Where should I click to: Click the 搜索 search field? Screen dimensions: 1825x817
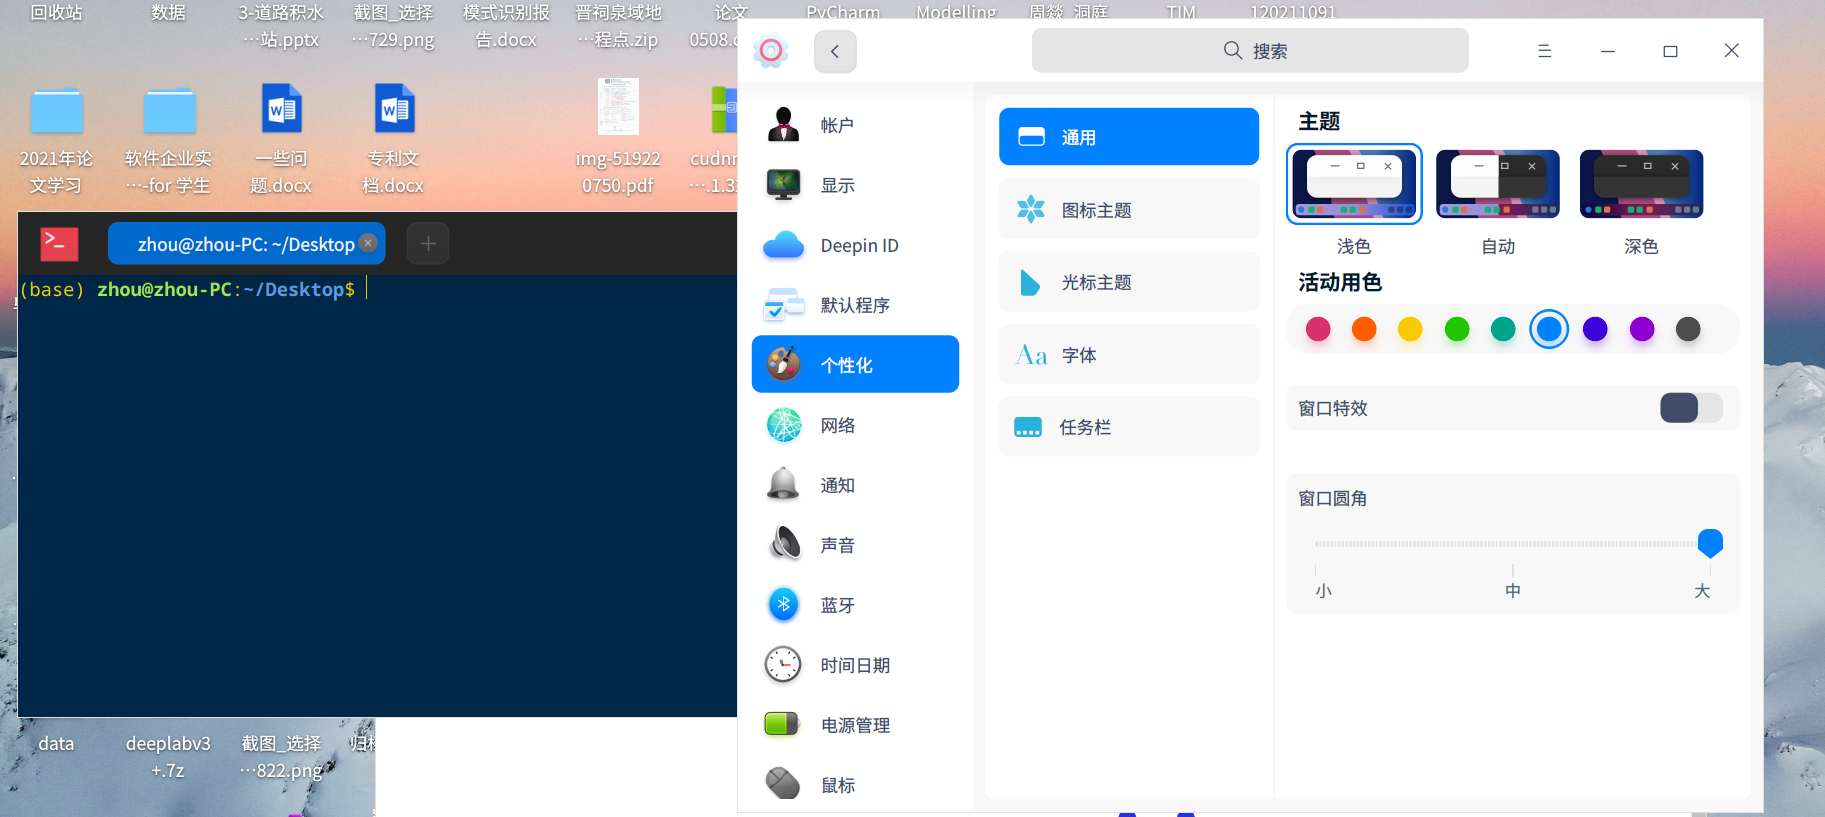pyautogui.click(x=1250, y=51)
